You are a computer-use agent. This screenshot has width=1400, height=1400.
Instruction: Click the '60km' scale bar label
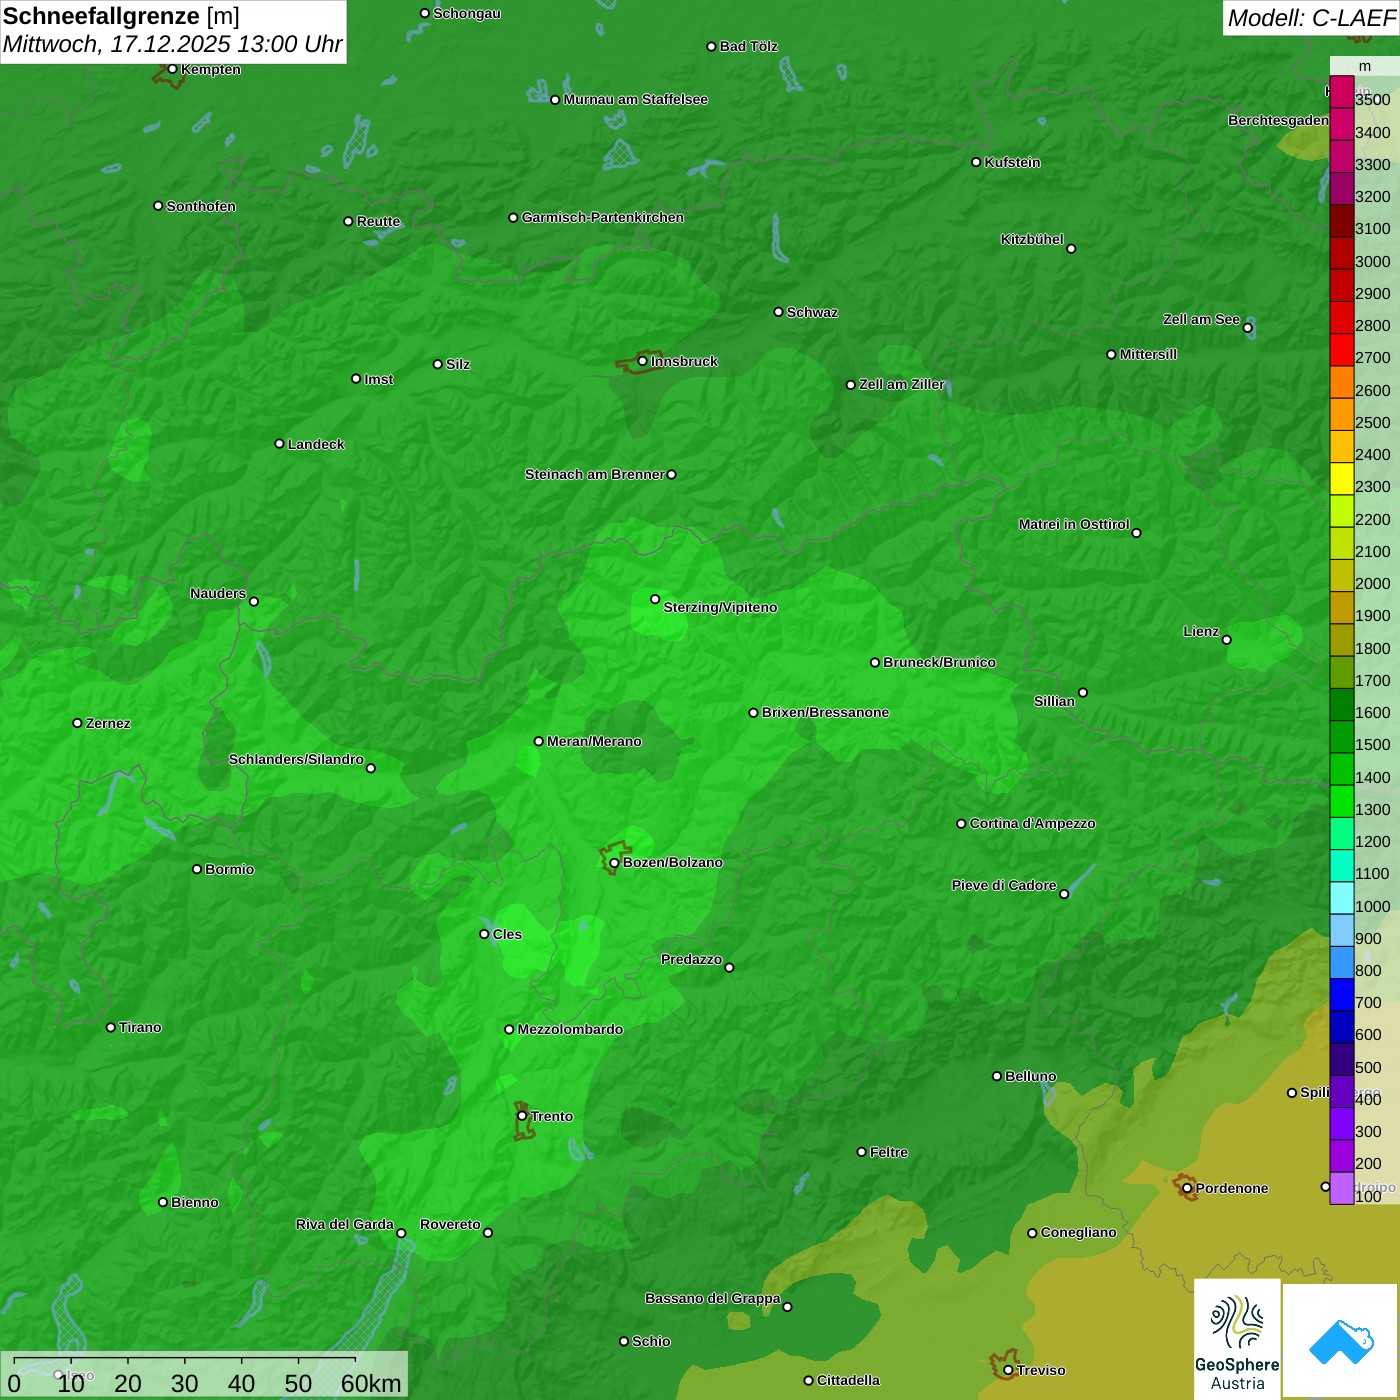tap(371, 1383)
